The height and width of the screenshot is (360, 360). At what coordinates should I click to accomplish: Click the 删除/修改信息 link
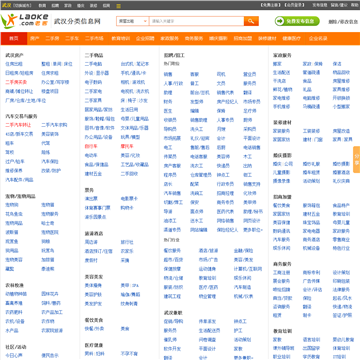coord(343,21)
